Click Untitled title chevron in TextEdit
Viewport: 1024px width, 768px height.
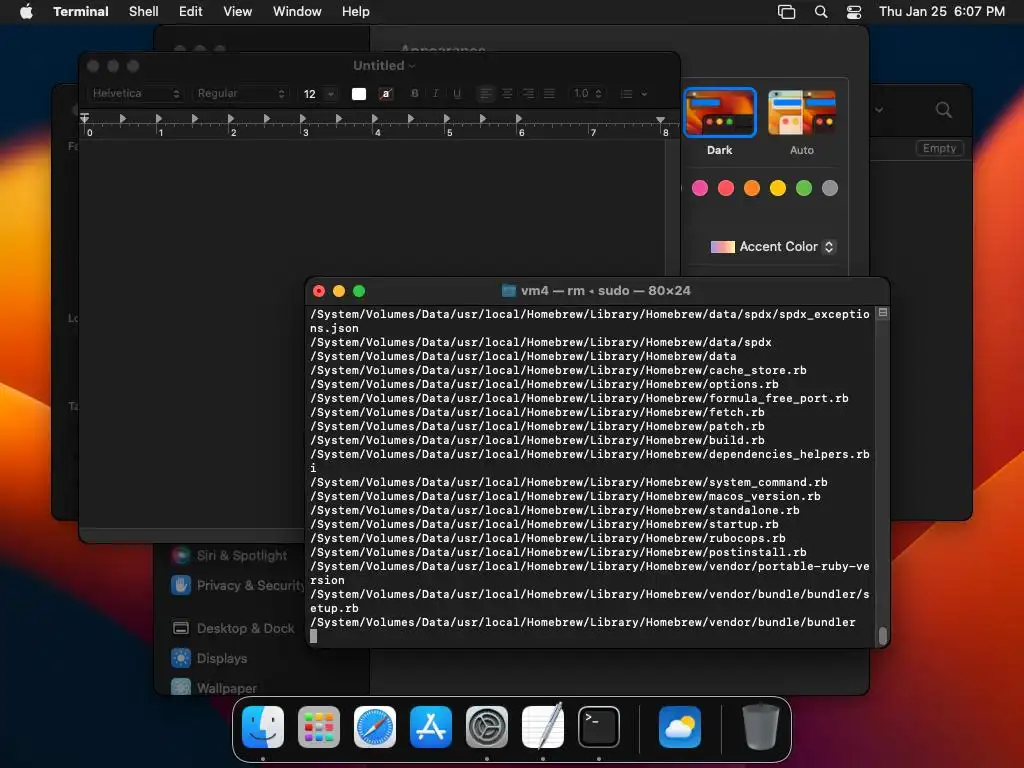[x=411, y=66]
